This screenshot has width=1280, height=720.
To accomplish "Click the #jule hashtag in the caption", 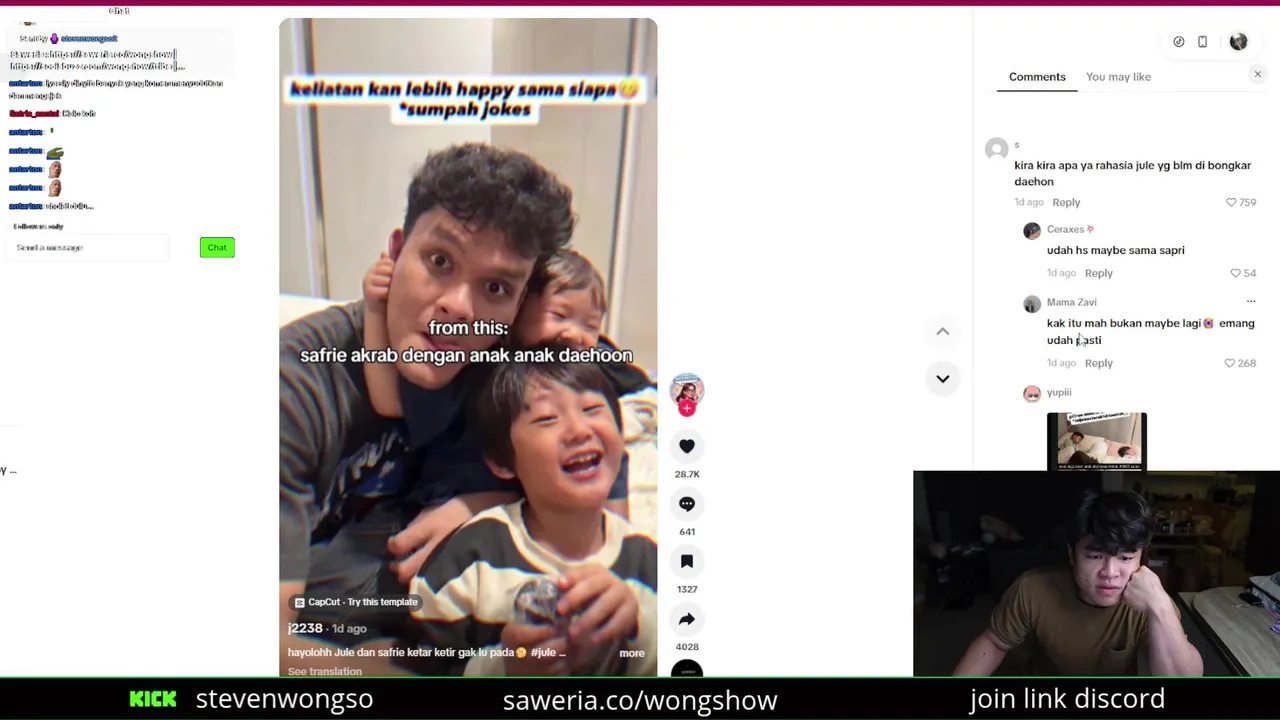I will tap(543, 652).
